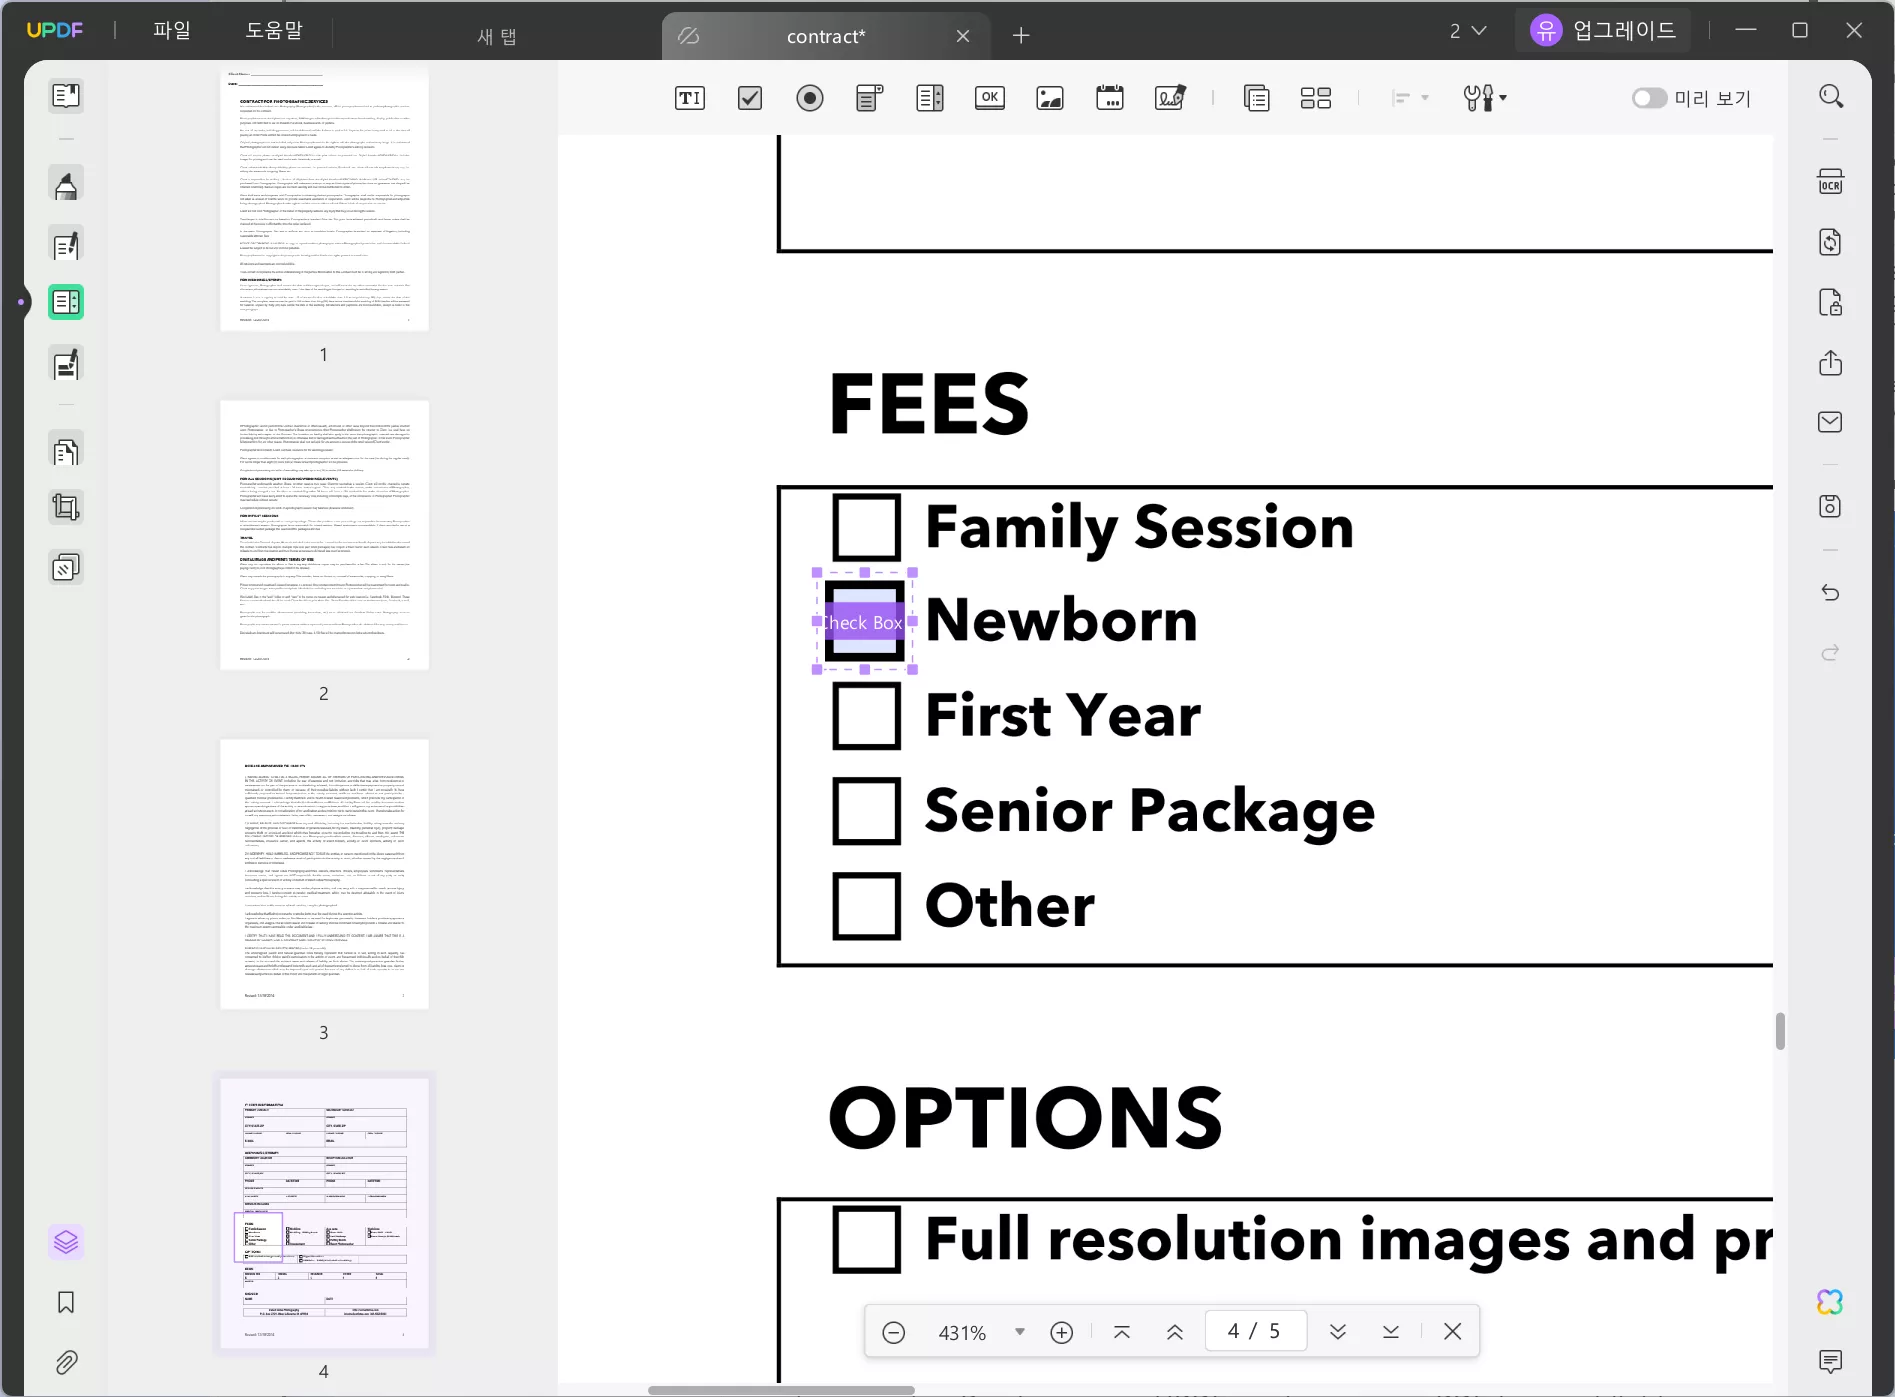Image resolution: width=1895 pixels, height=1397 pixels.
Task: Check the Other box
Action: 866,906
